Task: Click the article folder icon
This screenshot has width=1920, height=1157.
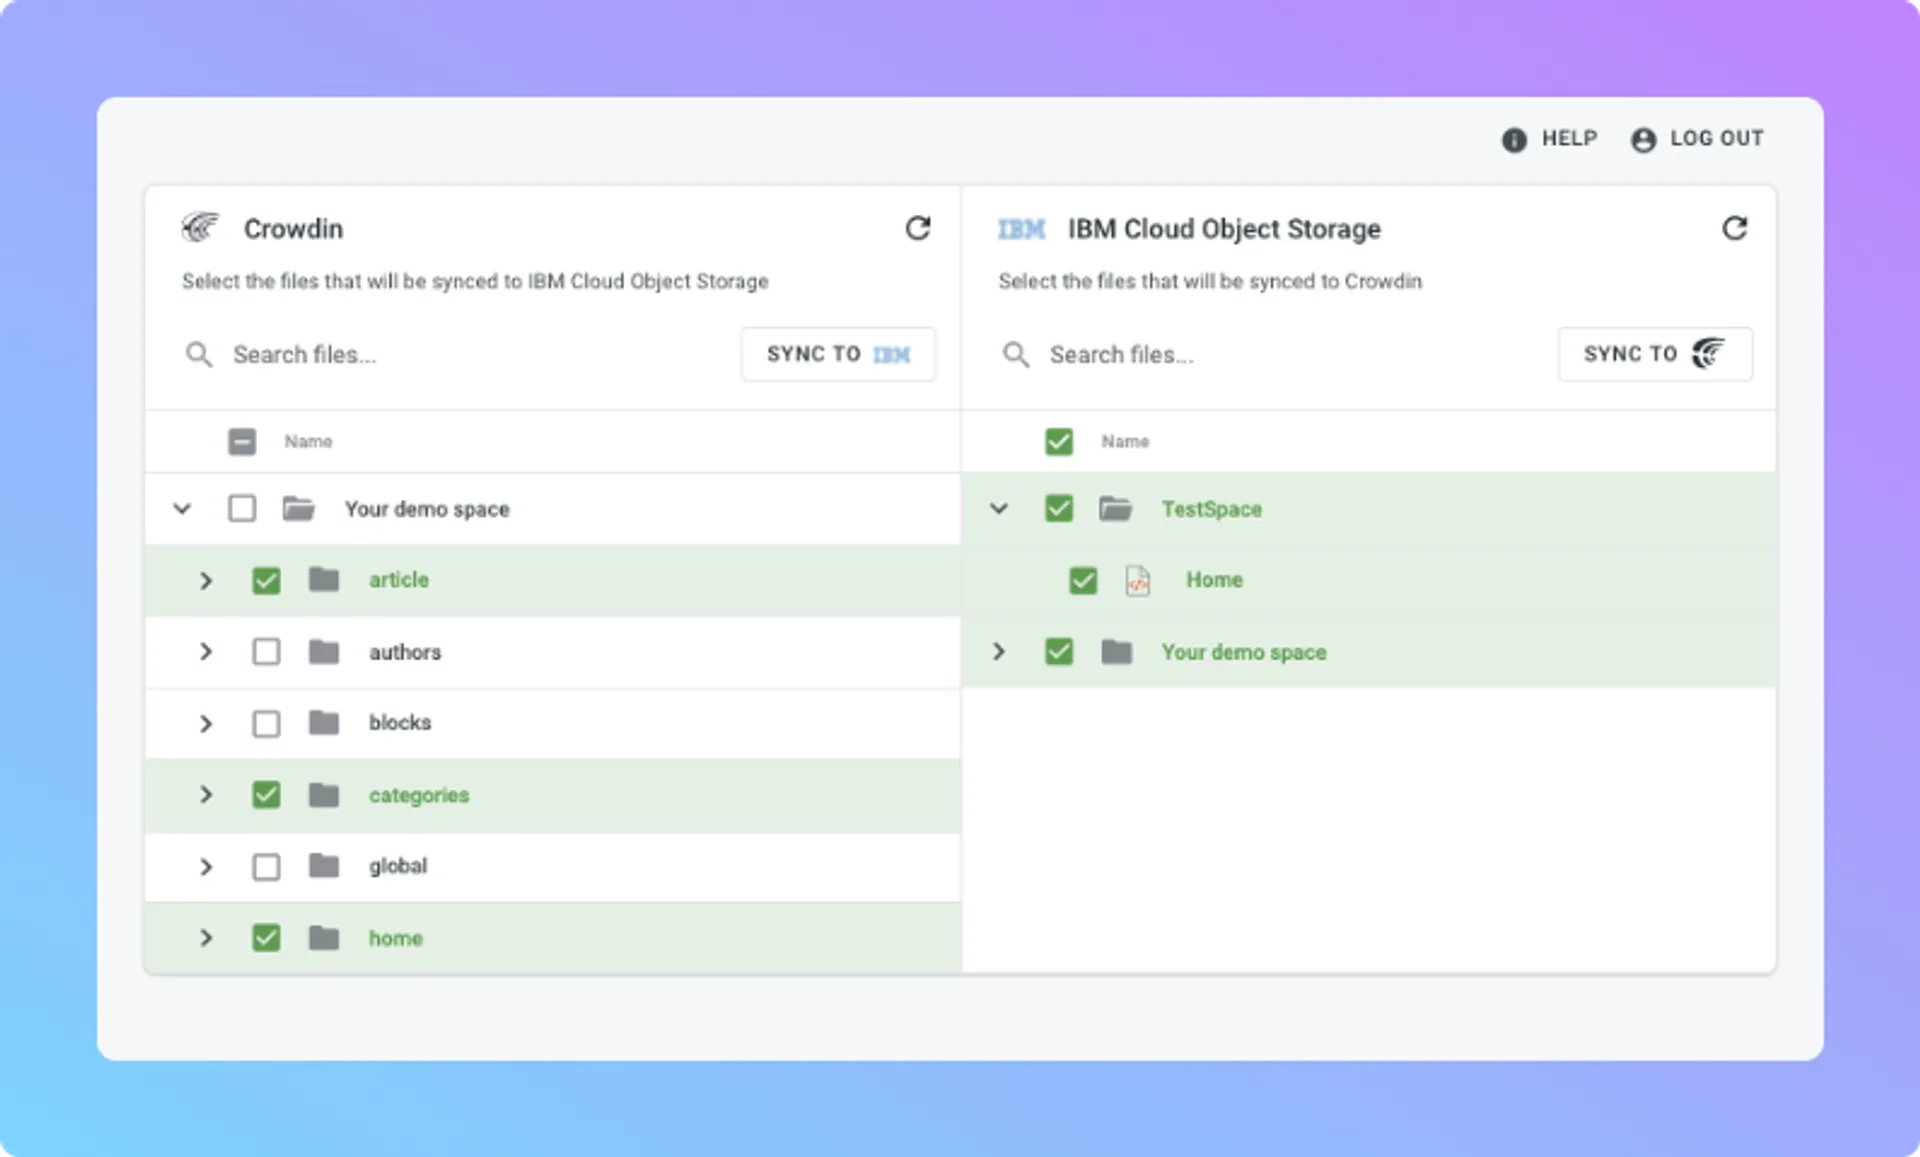Action: 324,579
